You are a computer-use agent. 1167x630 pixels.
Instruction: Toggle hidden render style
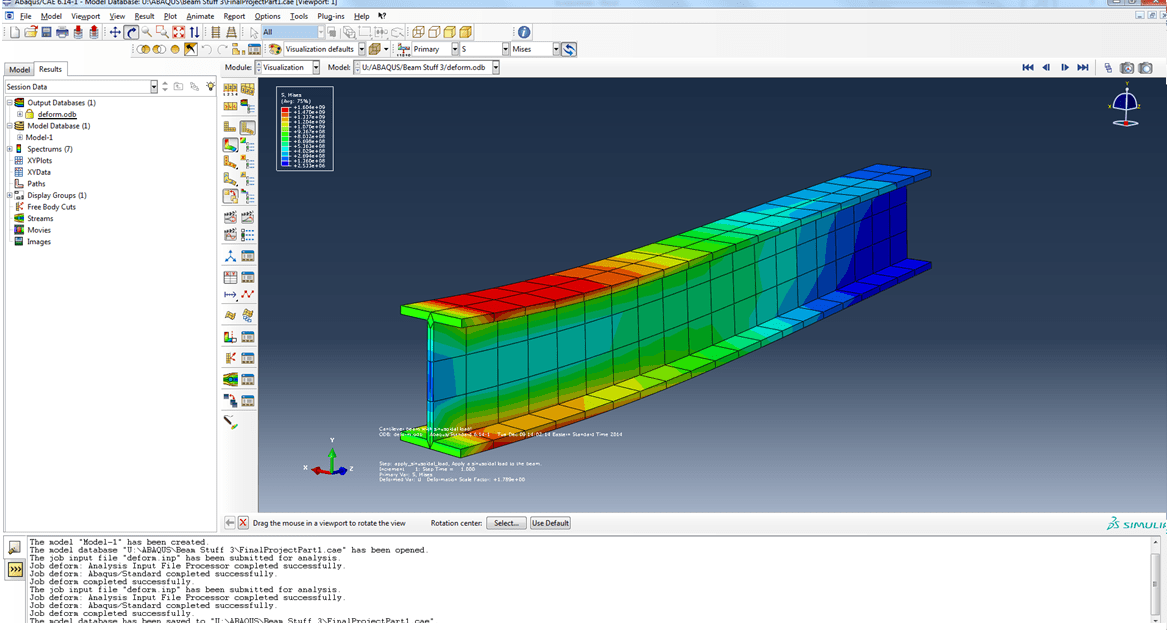coord(434,32)
